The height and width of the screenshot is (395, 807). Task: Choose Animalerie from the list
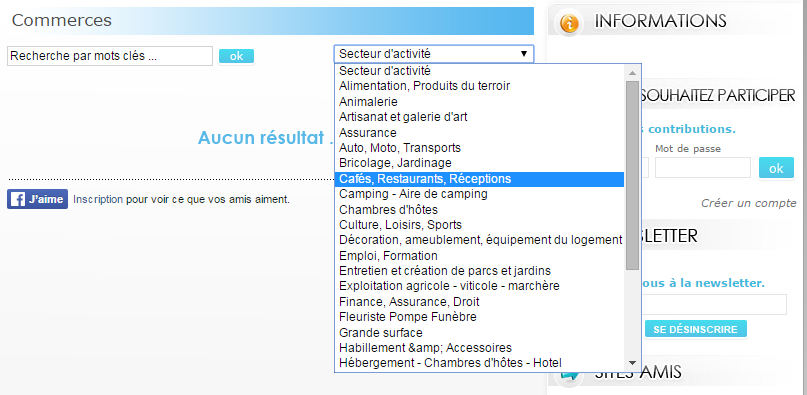click(479, 102)
